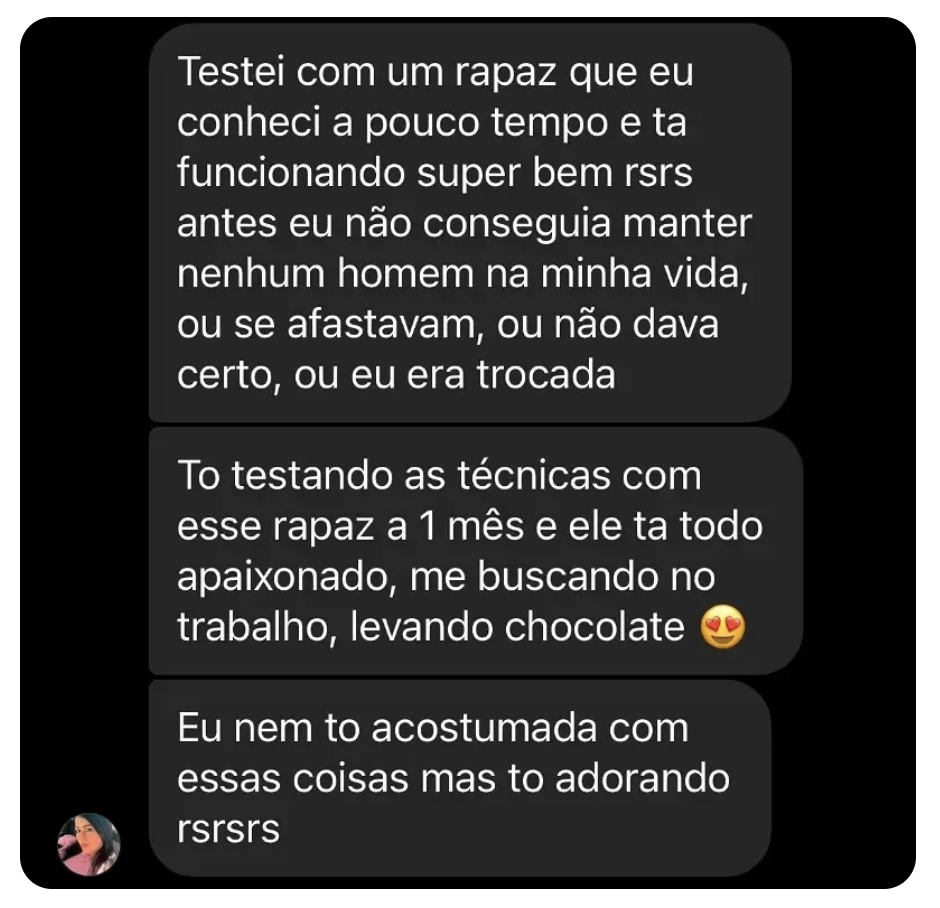940x908 pixels.
Task: Click the word "Testei" in first message
Action: click(x=231, y=71)
